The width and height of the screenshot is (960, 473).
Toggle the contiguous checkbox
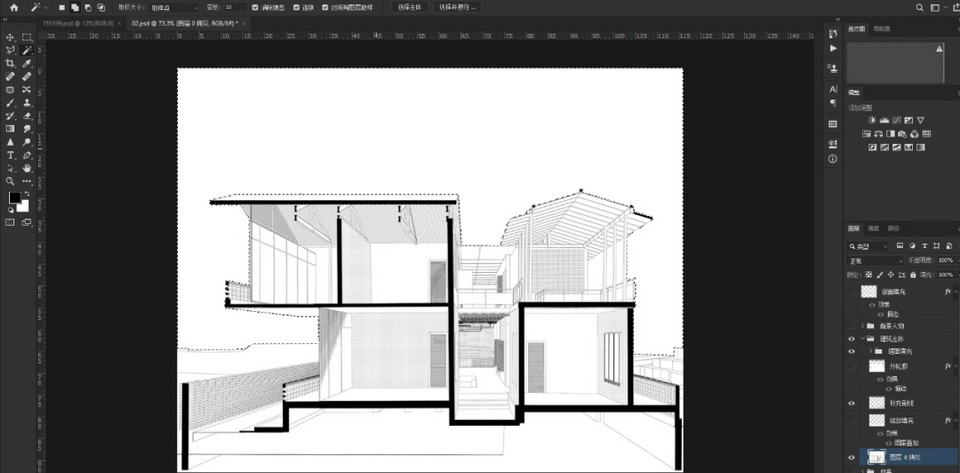click(296, 7)
